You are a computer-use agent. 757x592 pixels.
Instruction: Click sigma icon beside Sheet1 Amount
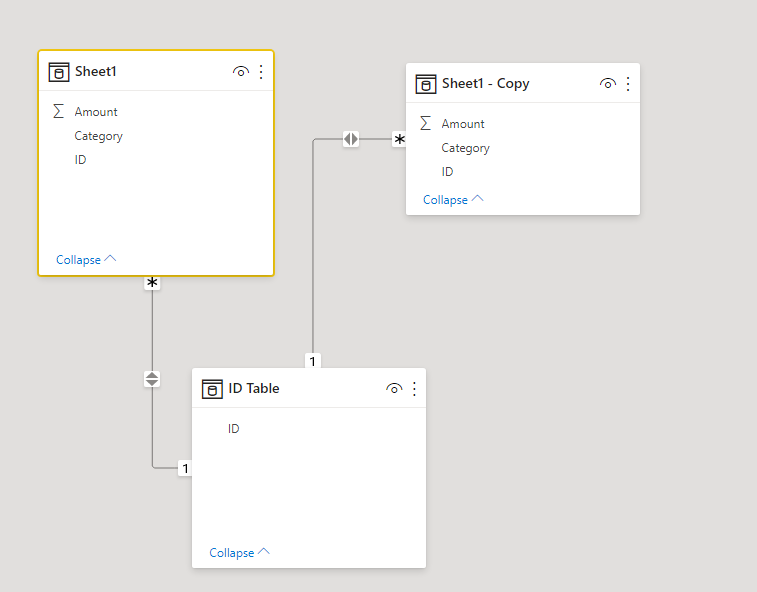tap(58, 111)
